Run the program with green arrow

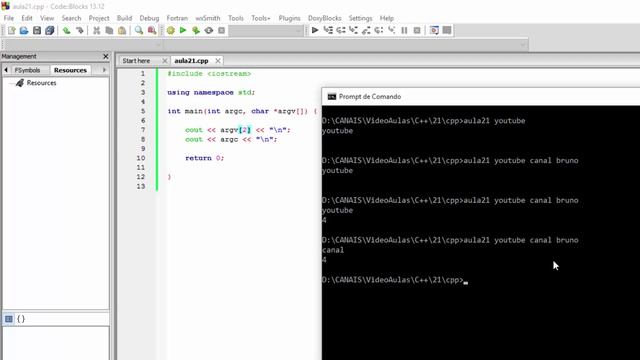pyautogui.click(x=183, y=31)
